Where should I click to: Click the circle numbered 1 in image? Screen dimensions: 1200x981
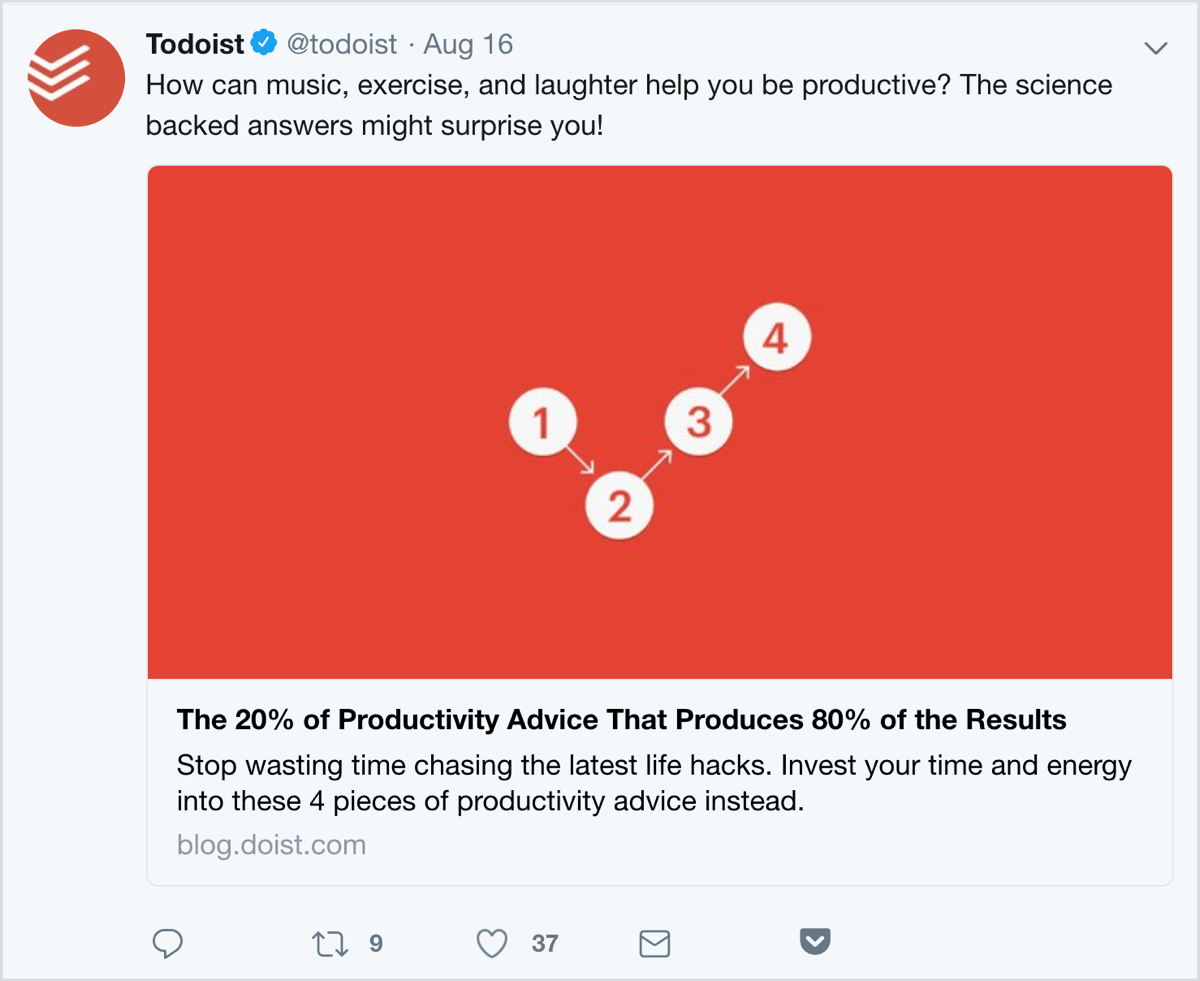coord(542,424)
